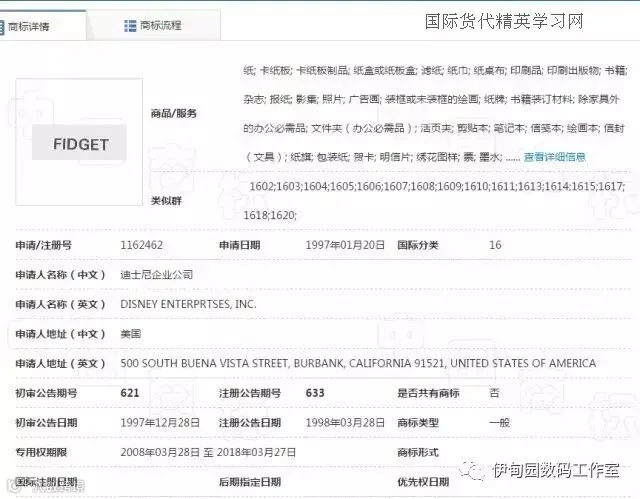The image size is (640, 499).
Task: Click the 初审公告期号 label
Action: (x=46, y=393)
